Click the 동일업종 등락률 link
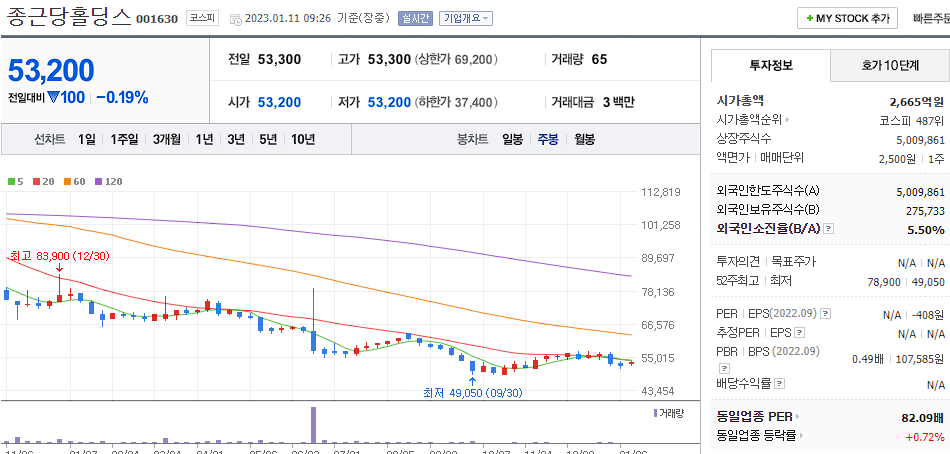This screenshot has height=454, width=950. click(x=758, y=435)
